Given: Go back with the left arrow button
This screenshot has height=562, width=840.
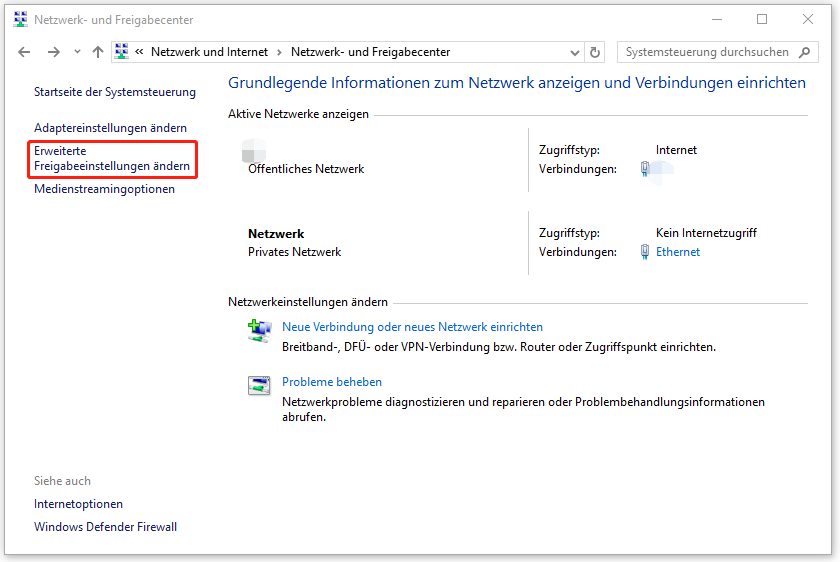Looking at the screenshot, I should (24, 52).
